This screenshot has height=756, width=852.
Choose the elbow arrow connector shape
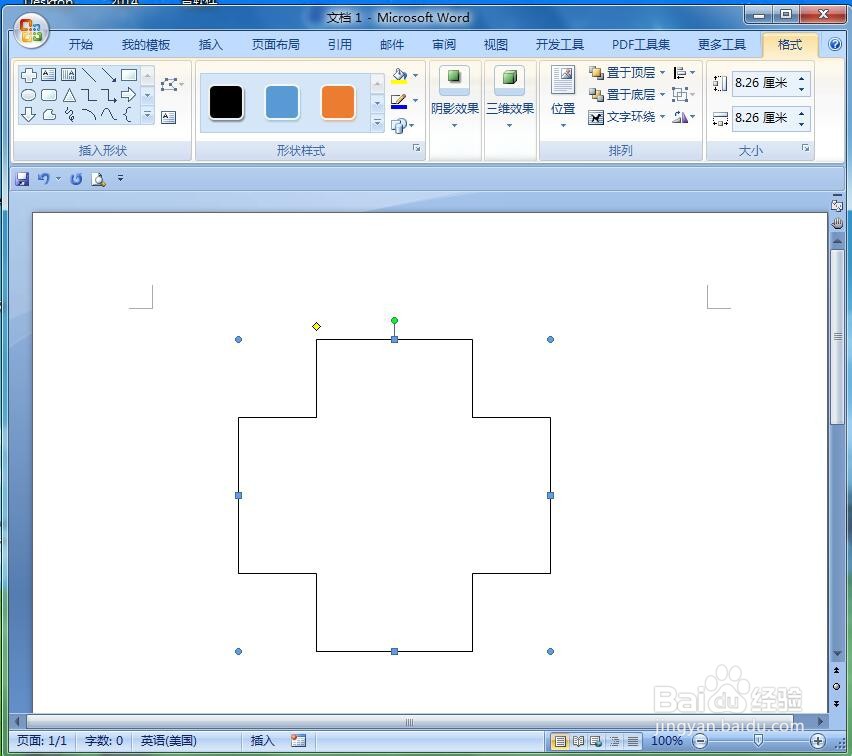click(109, 96)
